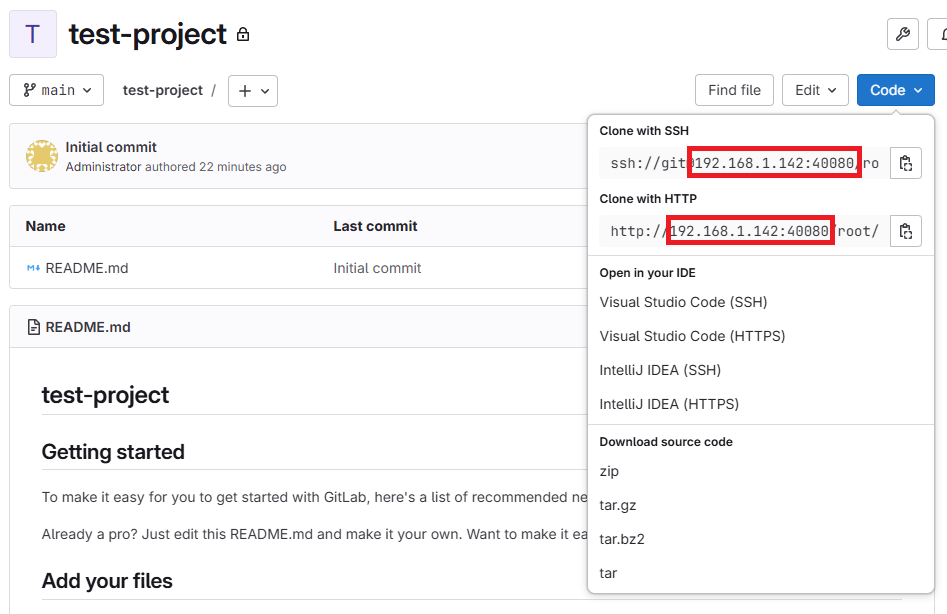Open the Initial commit title link
This screenshot has width=947, height=614.
tap(111, 147)
